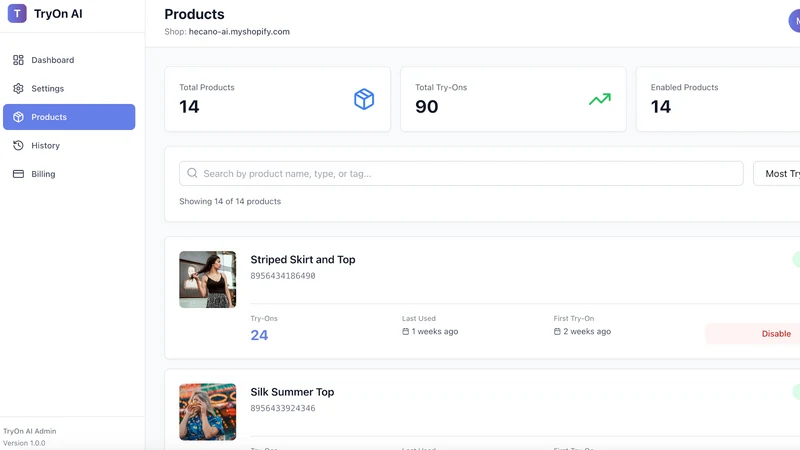Click the Dashboard grid icon
This screenshot has width=800, height=450.
coord(18,60)
